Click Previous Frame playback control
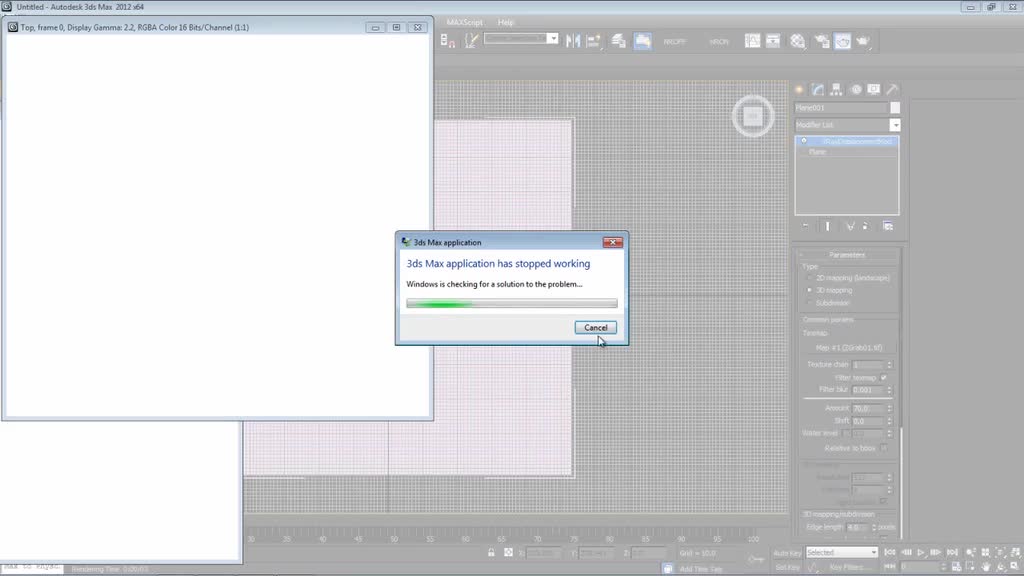 (x=906, y=552)
